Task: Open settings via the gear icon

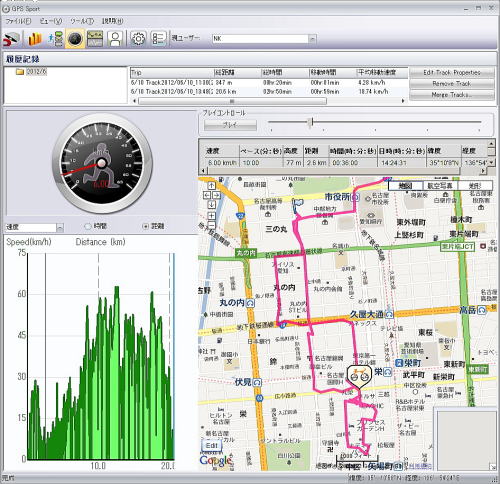Action: 138,39
